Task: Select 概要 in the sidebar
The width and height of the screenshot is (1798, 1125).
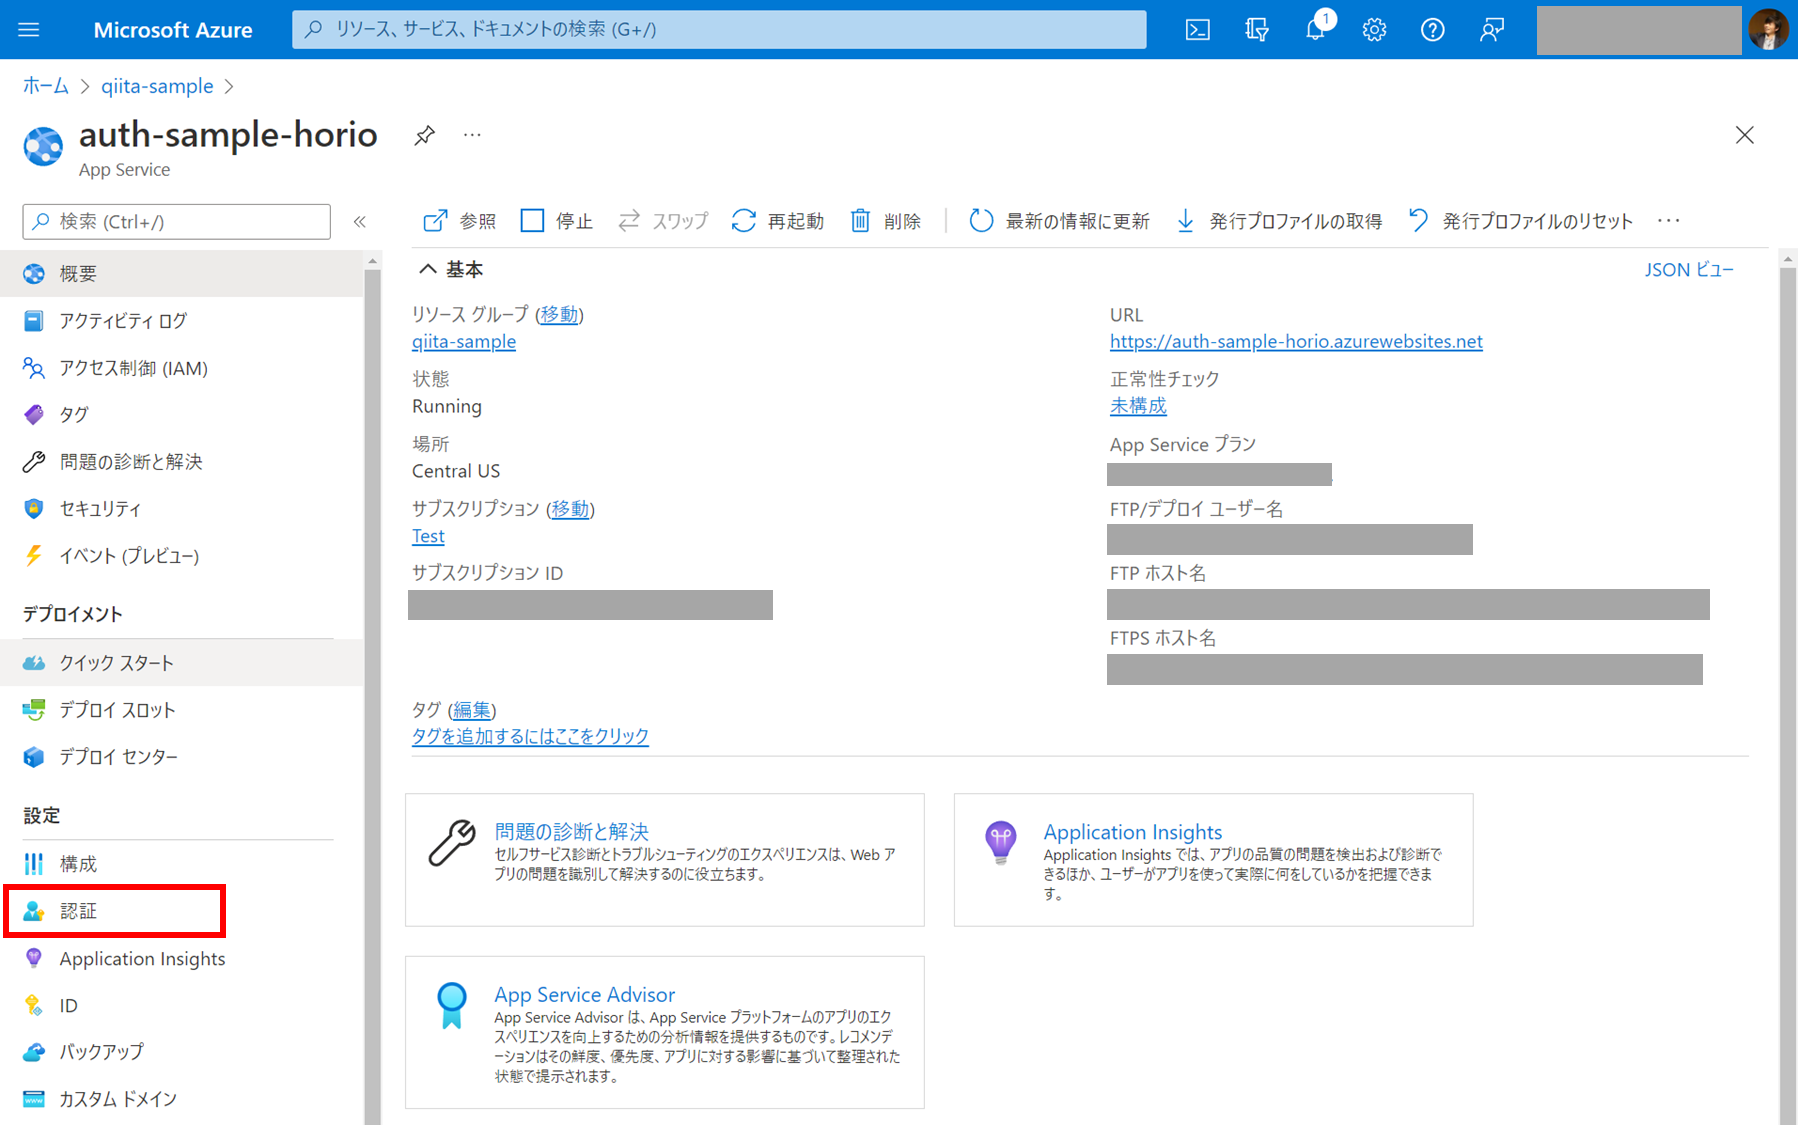Action: (181, 274)
